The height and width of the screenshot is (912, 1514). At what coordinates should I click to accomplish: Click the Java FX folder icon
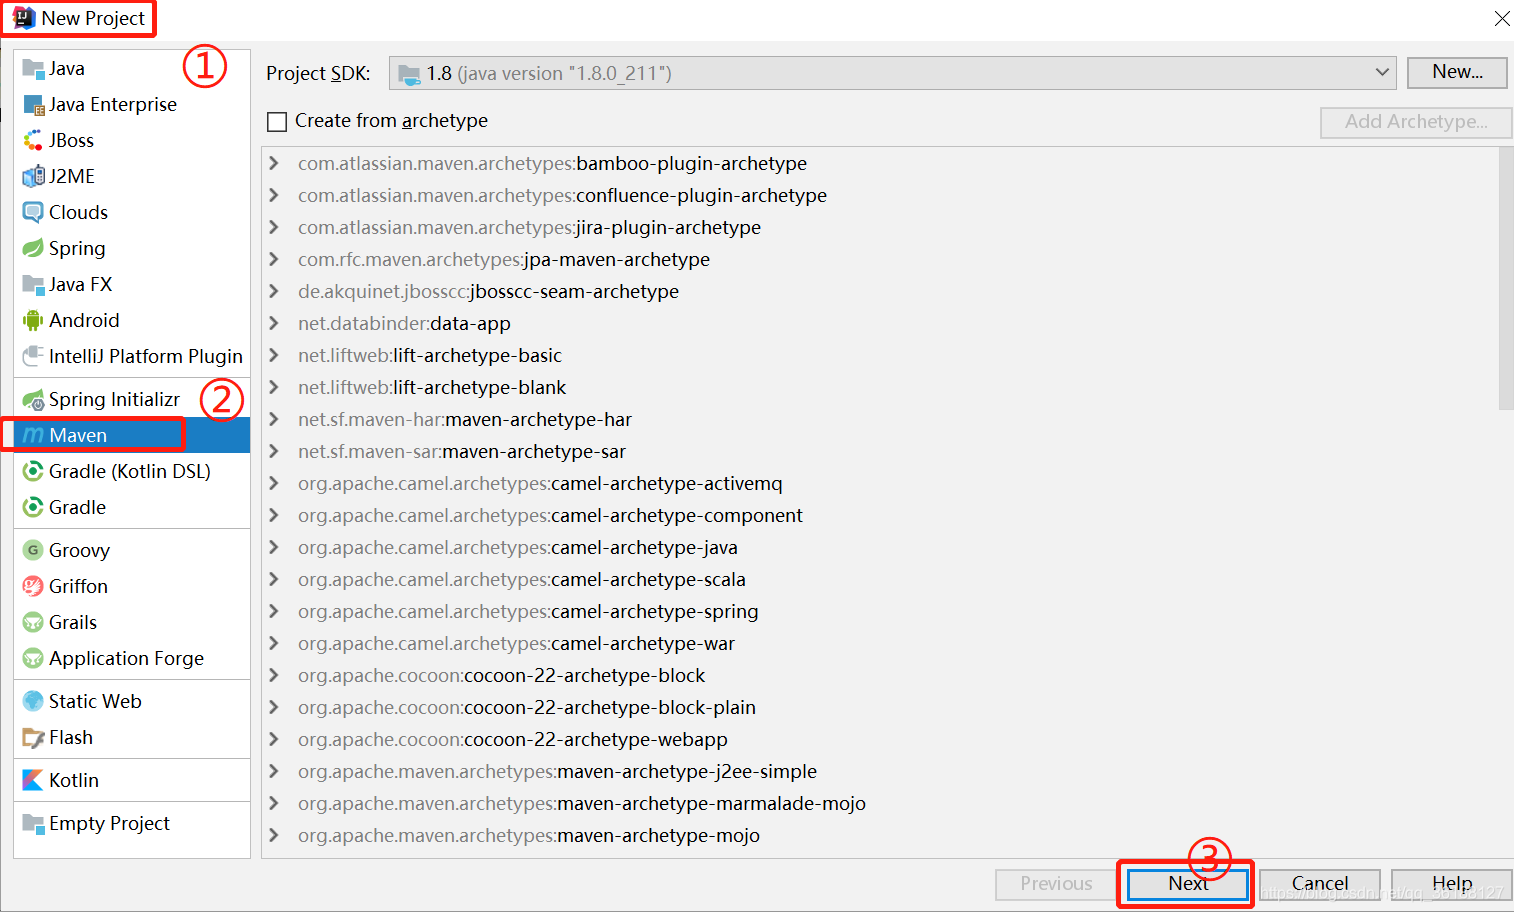point(33,285)
